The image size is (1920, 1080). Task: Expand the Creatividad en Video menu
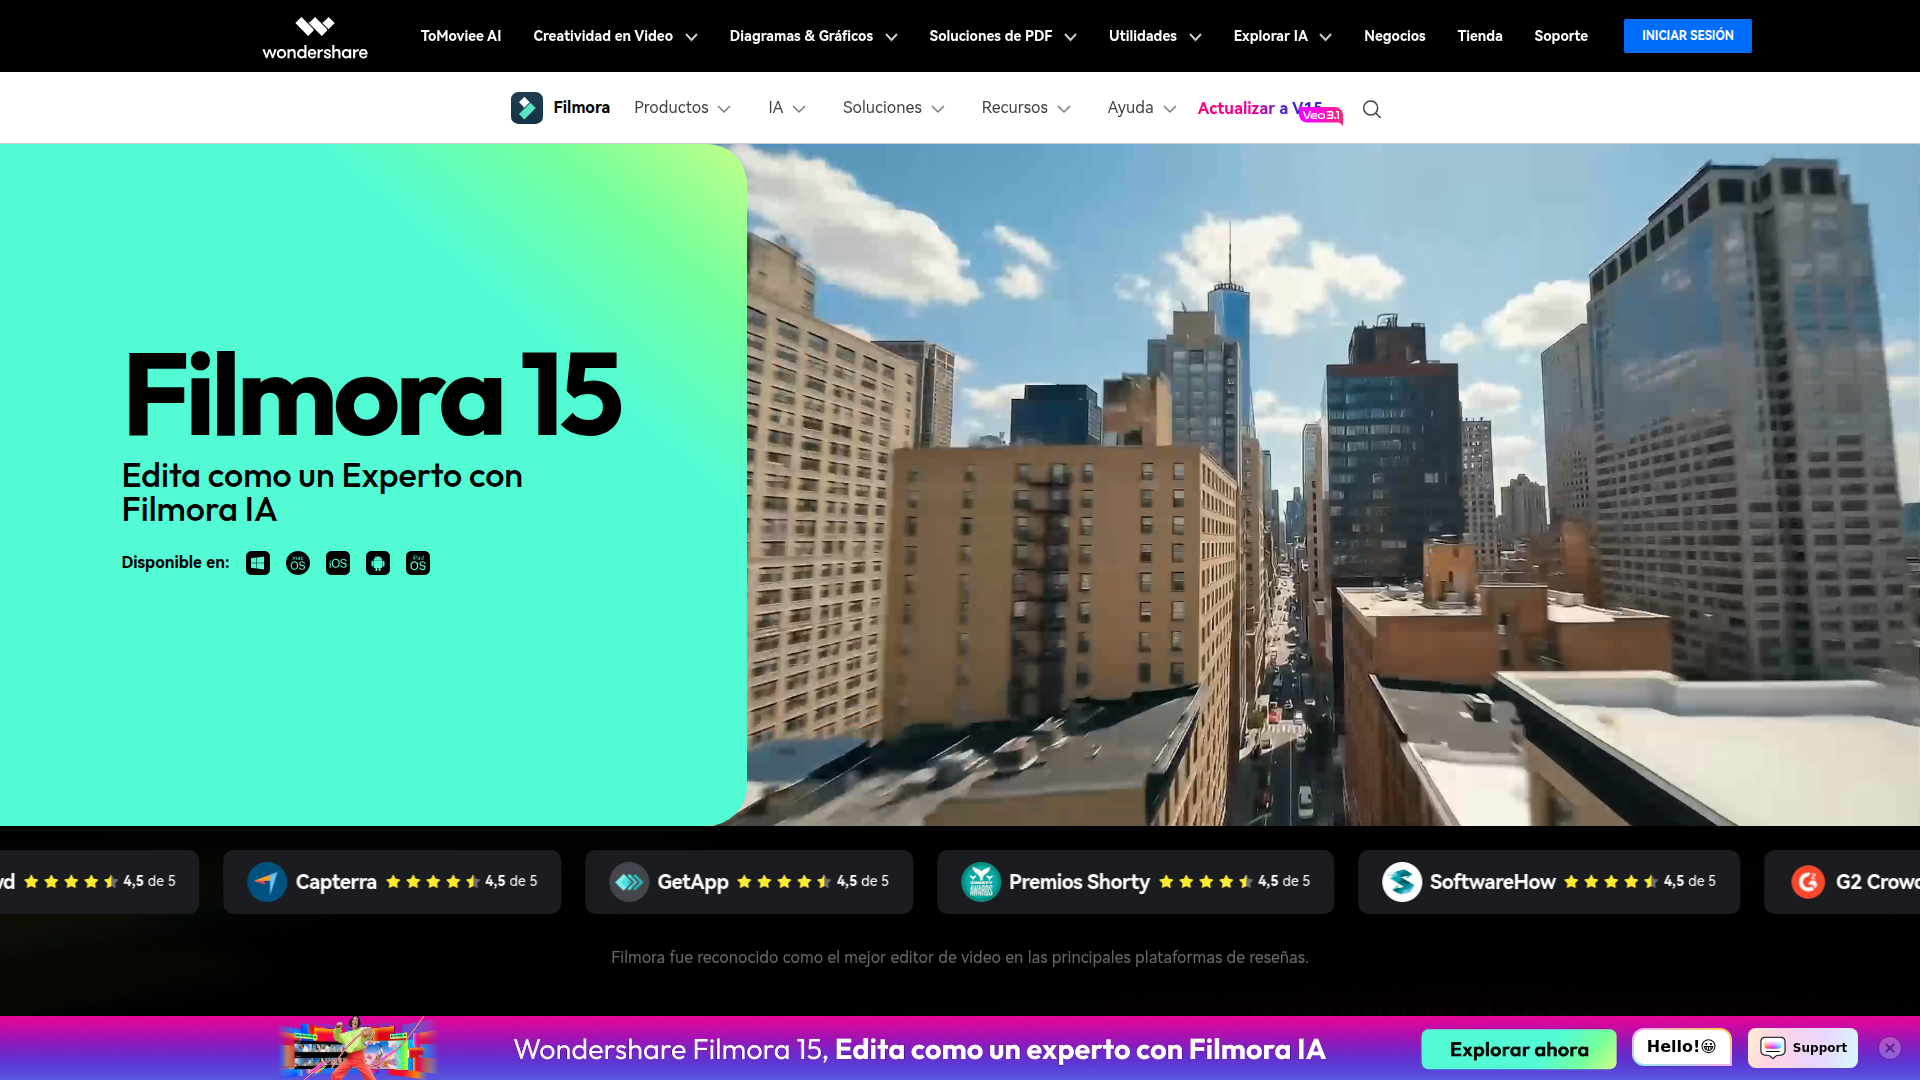tap(615, 36)
